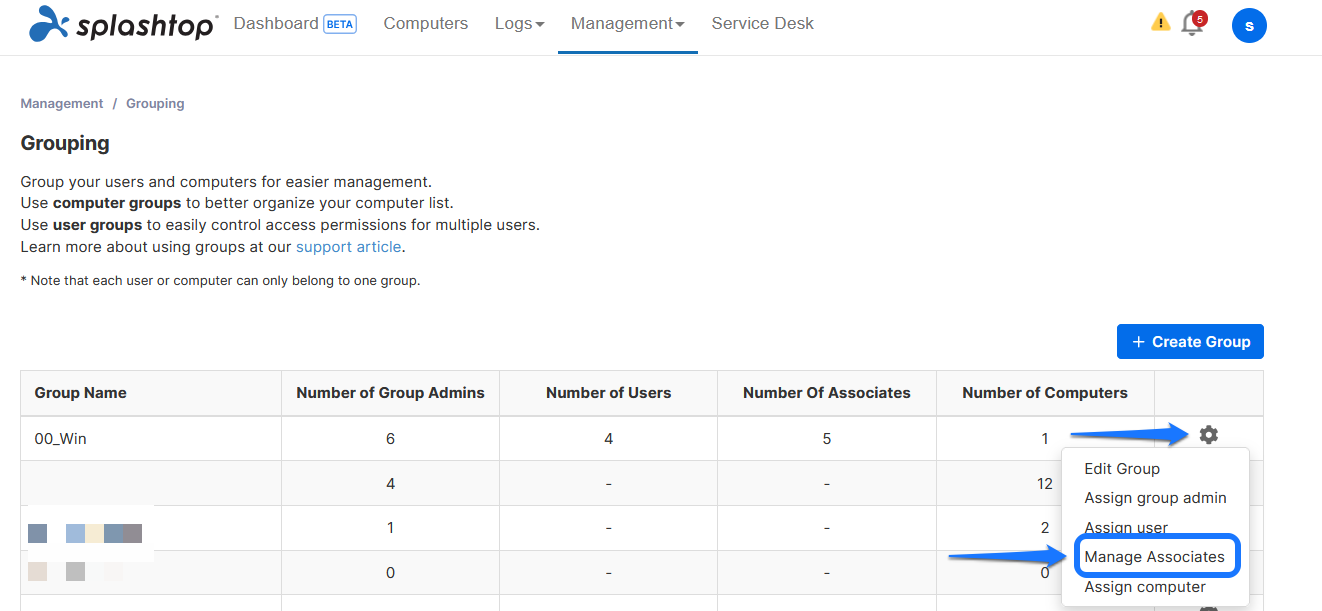Expand the Logs dropdown menu
Screen dimensions: 1322x611
click(x=520, y=23)
